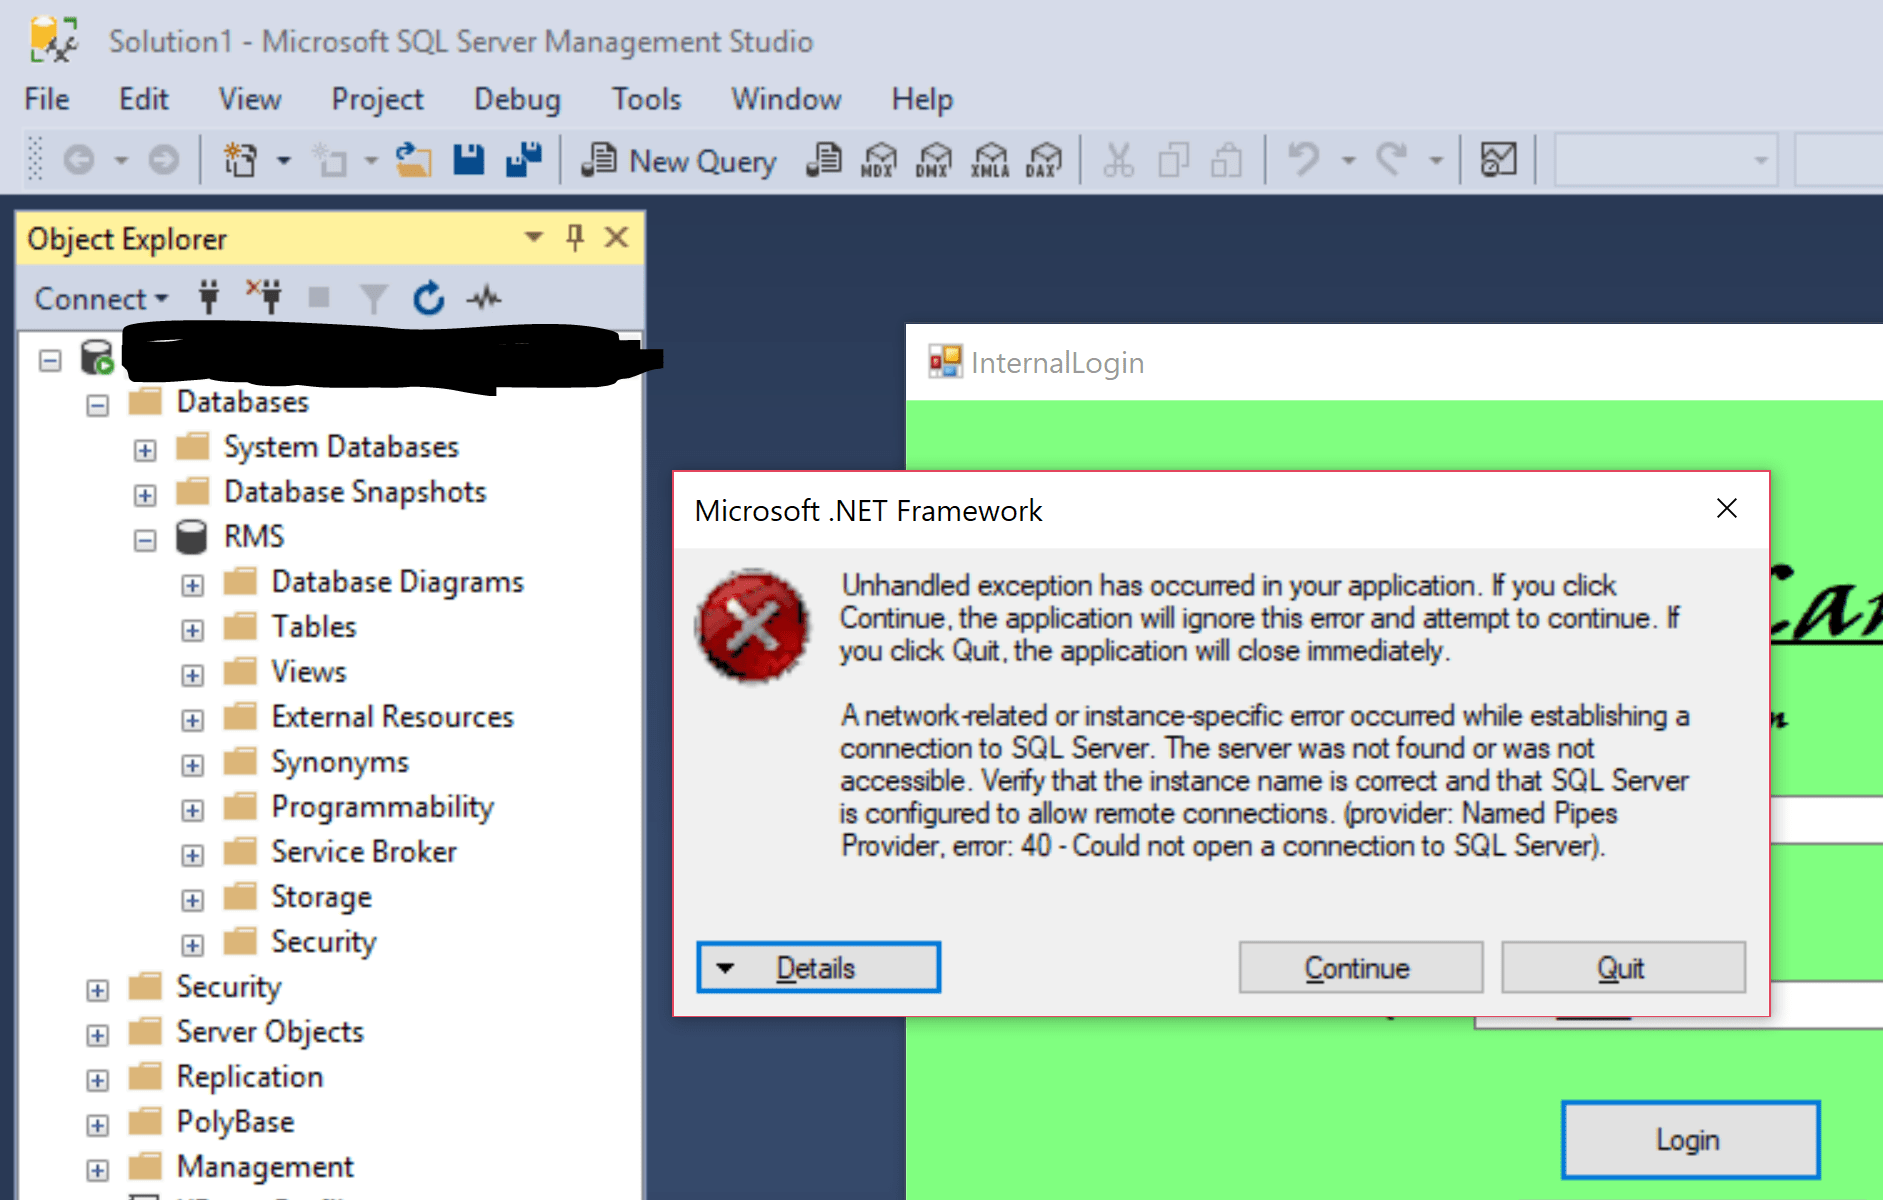
Task: Expand the Views folder node
Action: (x=193, y=675)
